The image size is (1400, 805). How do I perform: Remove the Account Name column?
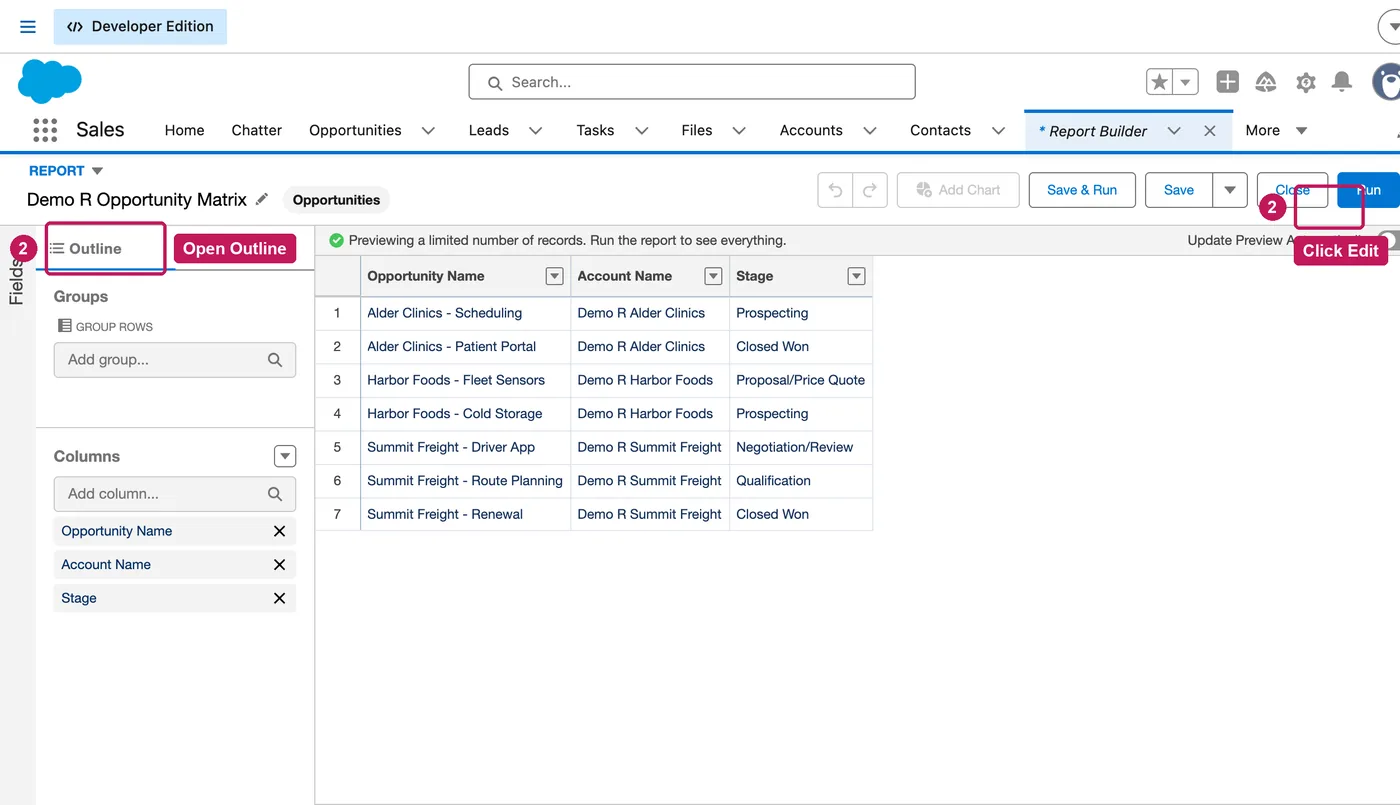(x=279, y=565)
